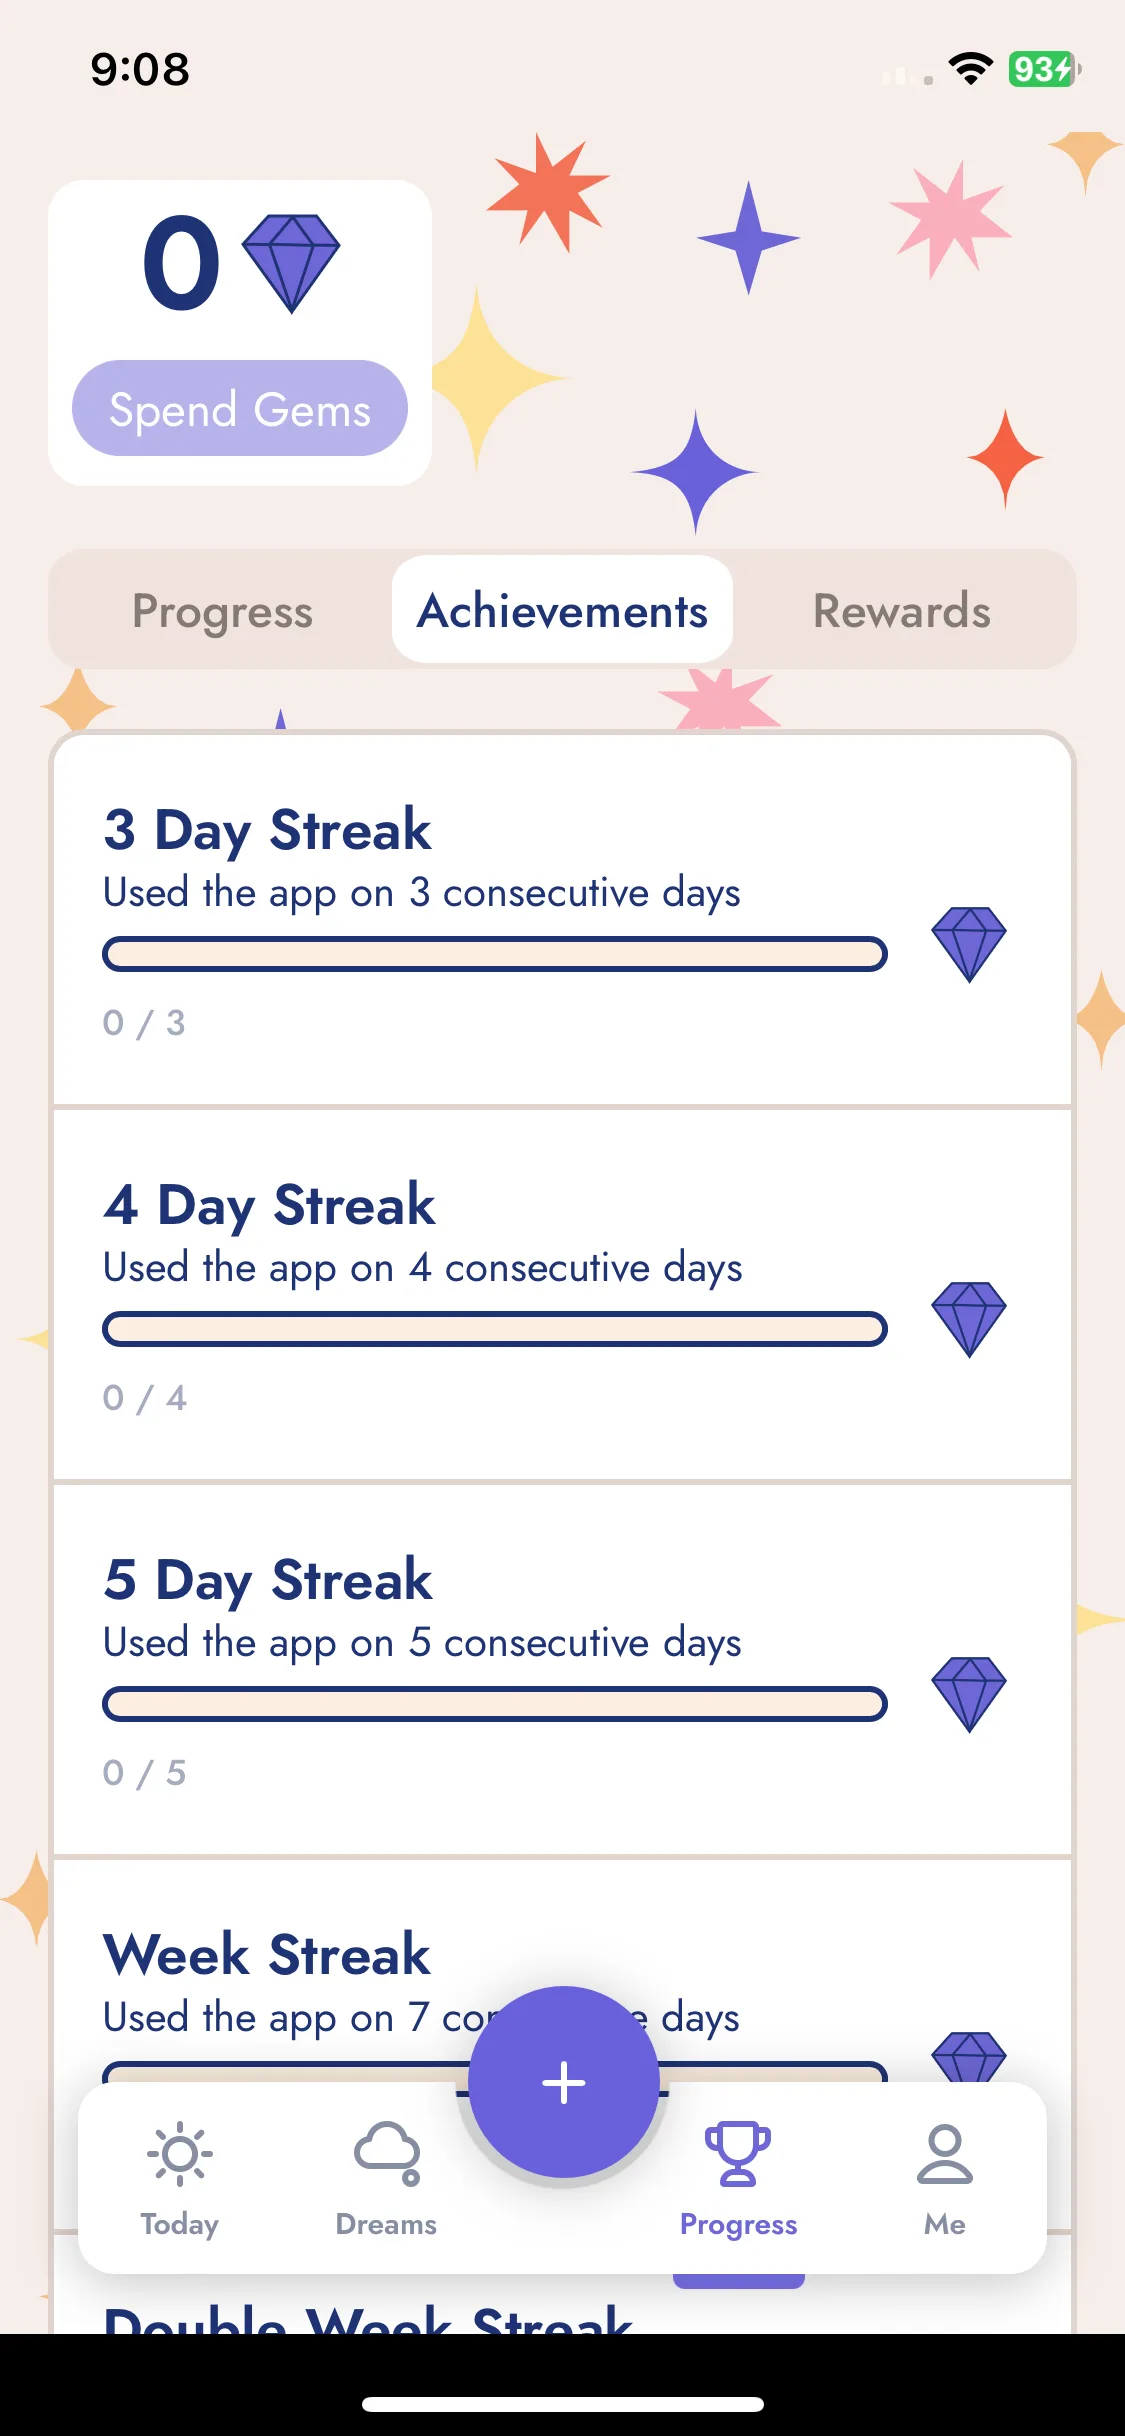Tap the battery indicator in status bar
Image resolution: width=1125 pixels, height=2436 pixels.
click(x=1044, y=69)
